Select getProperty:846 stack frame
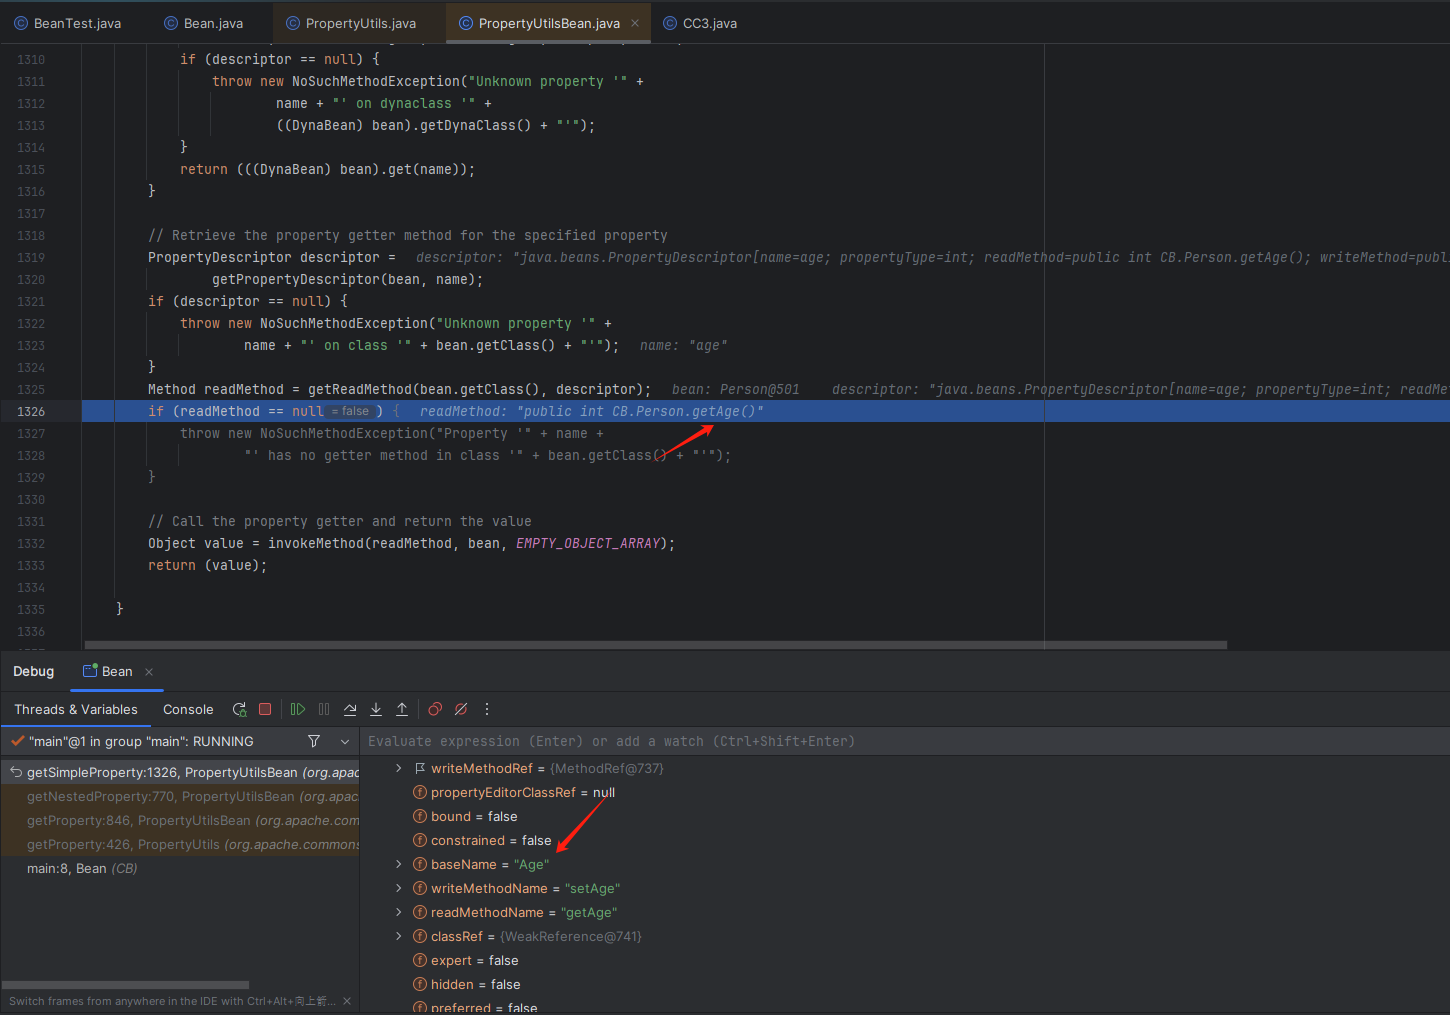 [180, 820]
